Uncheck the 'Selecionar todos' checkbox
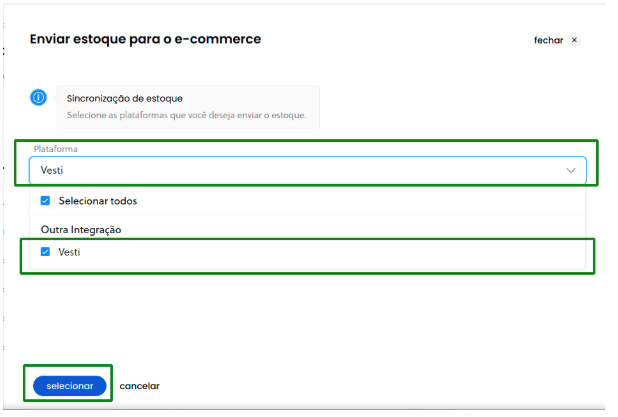This screenshot has height=417, width=618. [45, 201]
